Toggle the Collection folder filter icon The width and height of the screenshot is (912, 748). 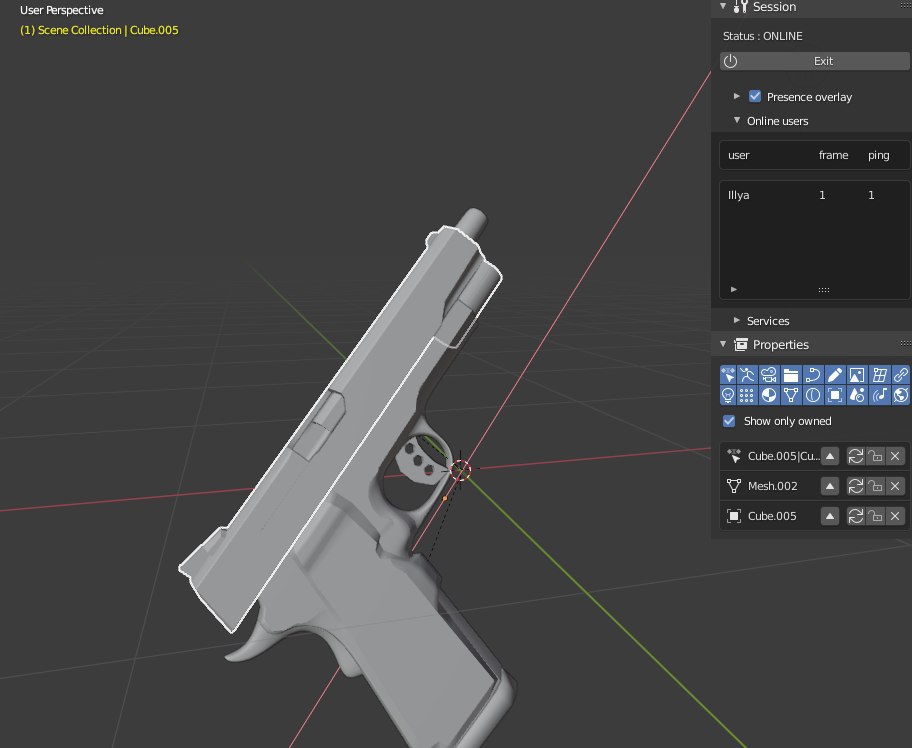pos(791,375)
